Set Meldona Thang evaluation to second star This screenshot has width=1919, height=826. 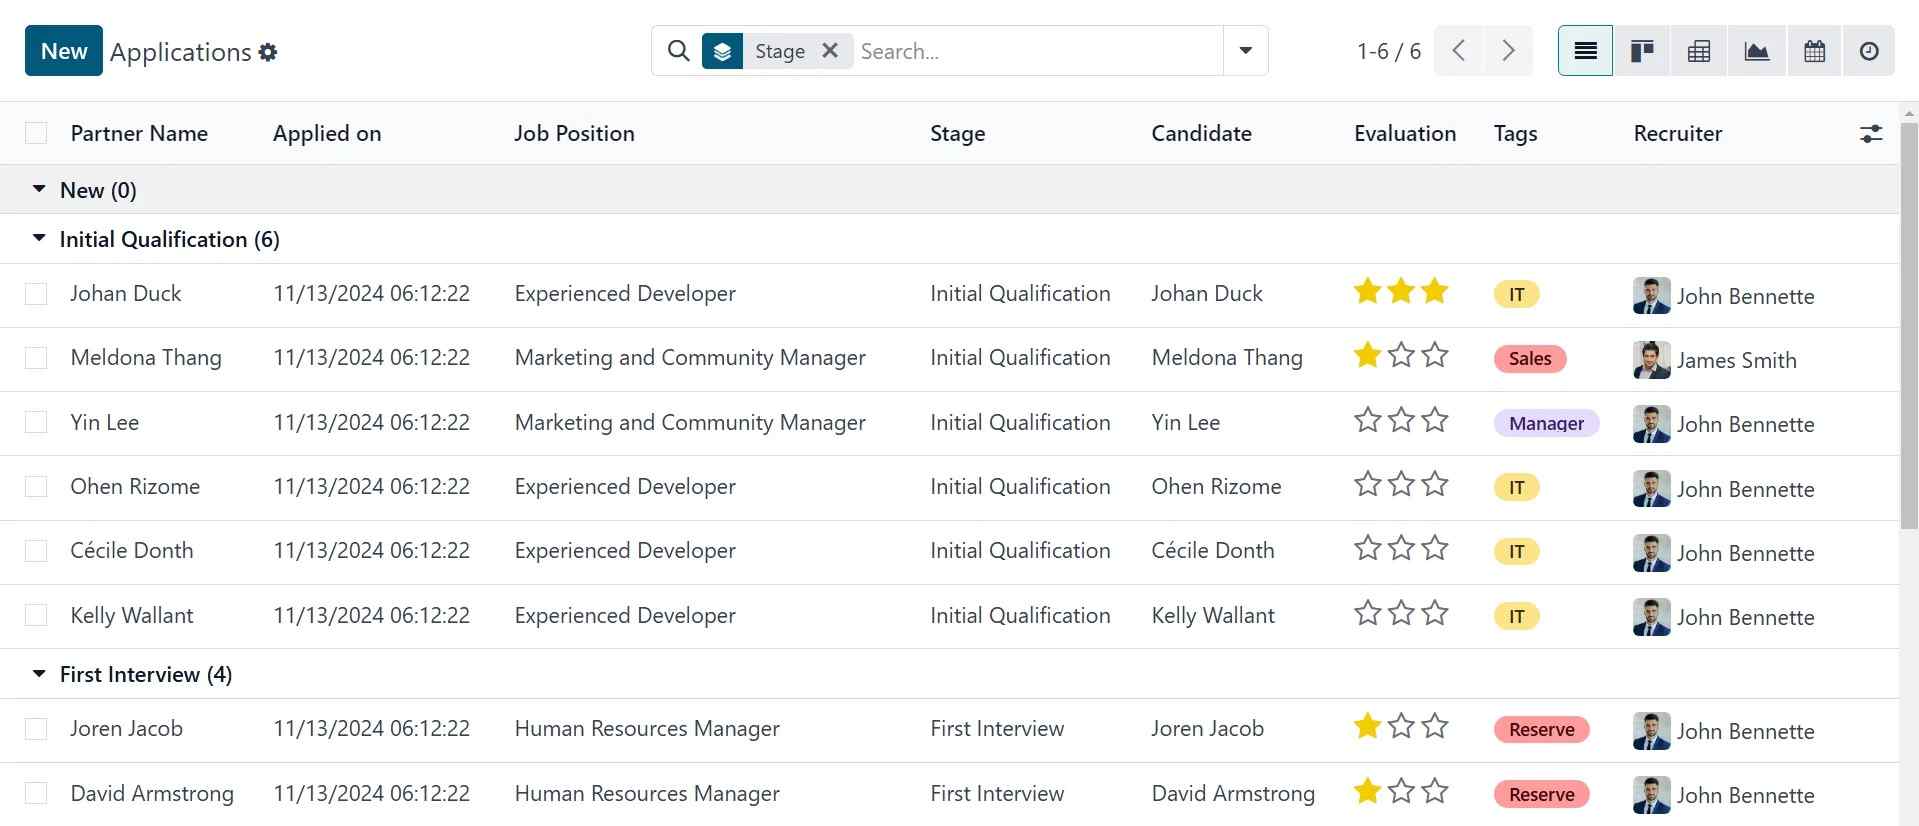point(1401,355)
